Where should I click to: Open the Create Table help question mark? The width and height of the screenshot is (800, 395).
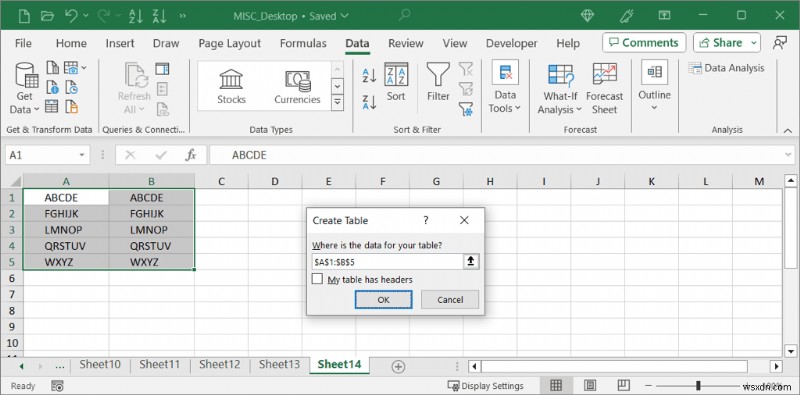click(426, 220)
